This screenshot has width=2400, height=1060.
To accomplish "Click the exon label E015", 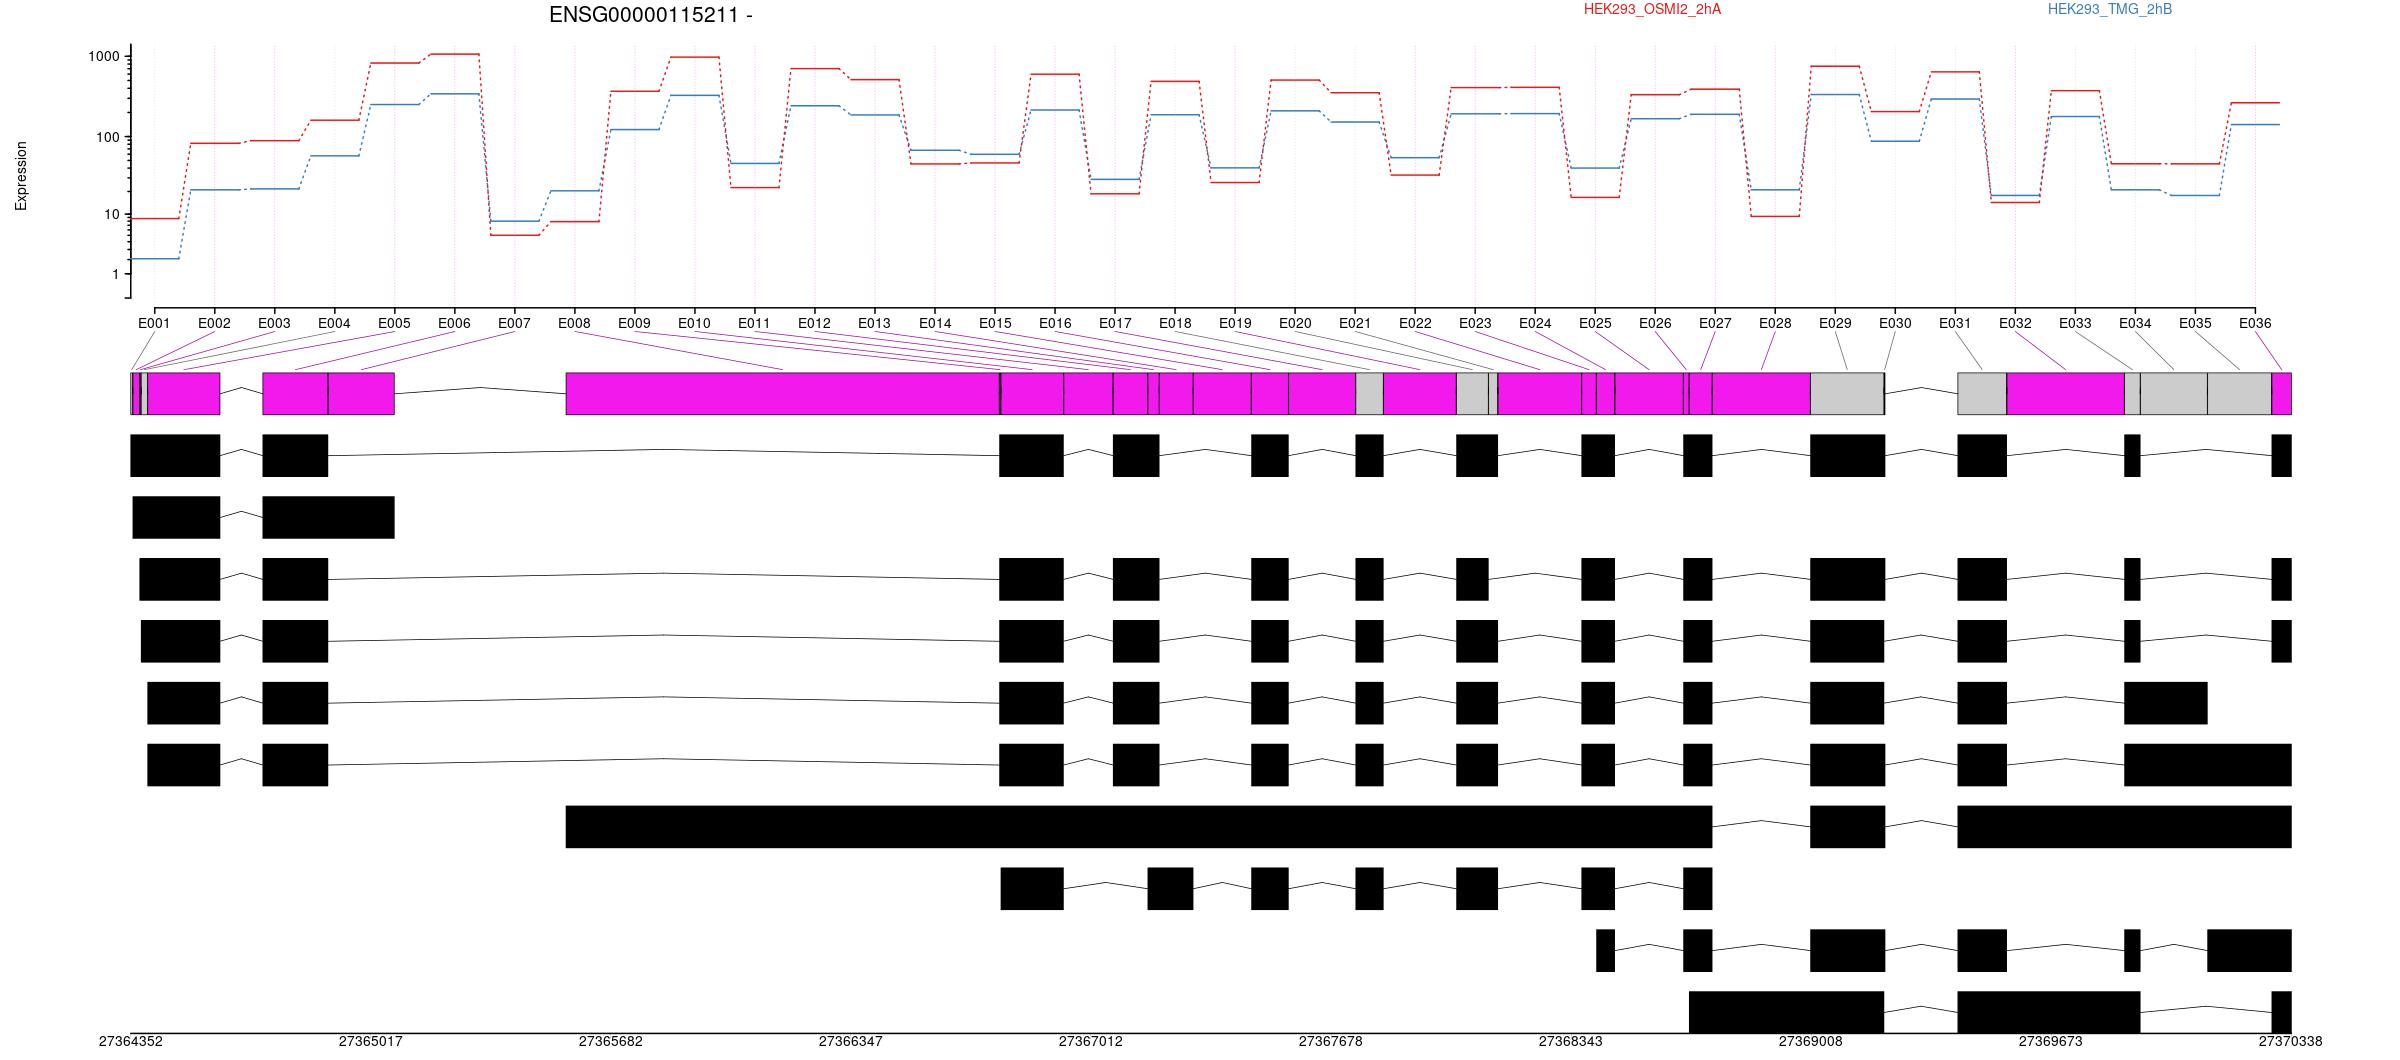I will coord(995,323).
